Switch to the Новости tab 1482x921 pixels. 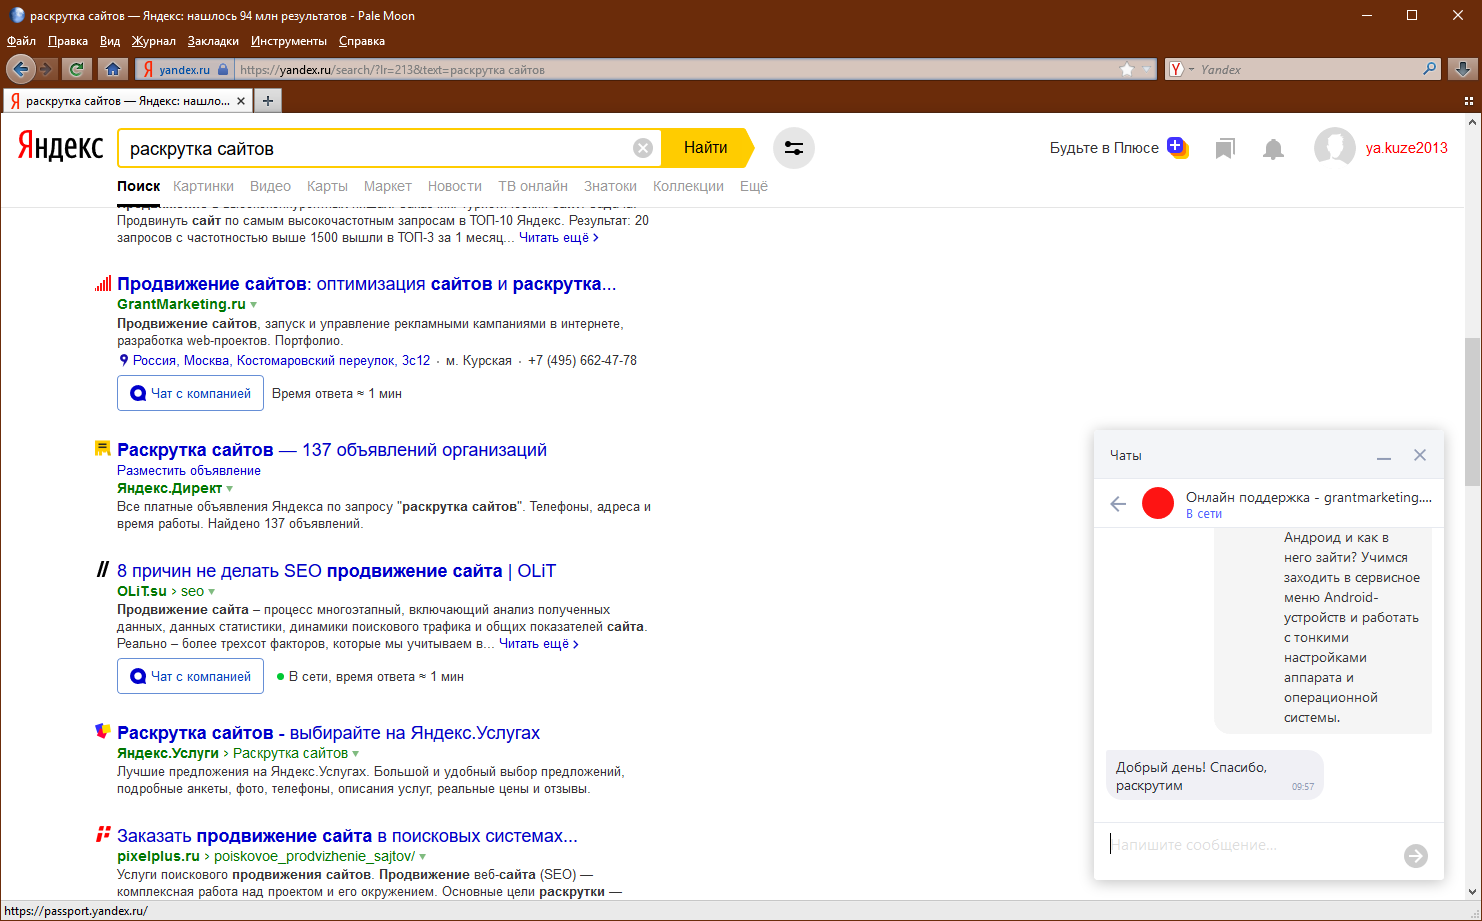[x=455, y=186]
